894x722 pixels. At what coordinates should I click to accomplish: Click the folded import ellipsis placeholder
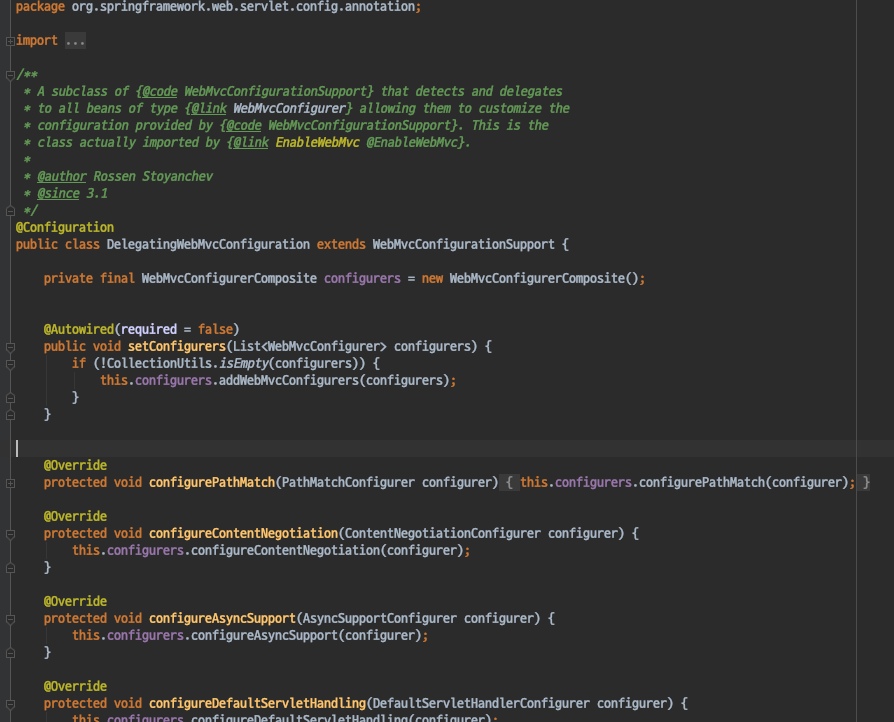click(75, 41)
